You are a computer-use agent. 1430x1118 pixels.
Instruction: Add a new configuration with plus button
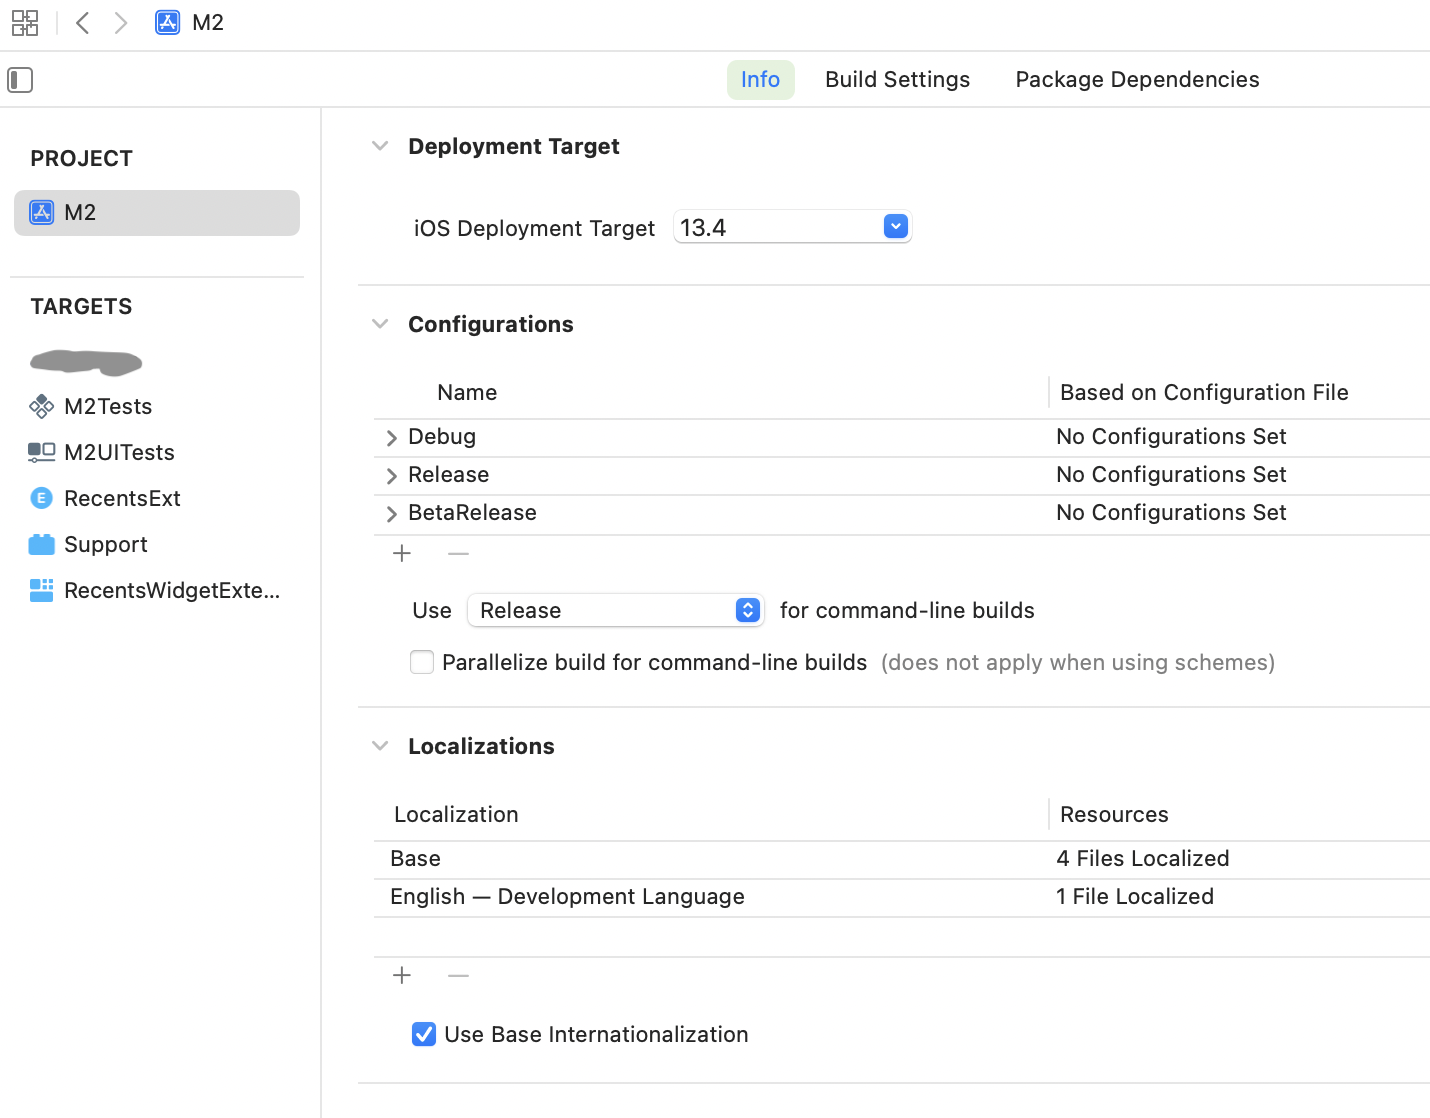click(402, 554)
